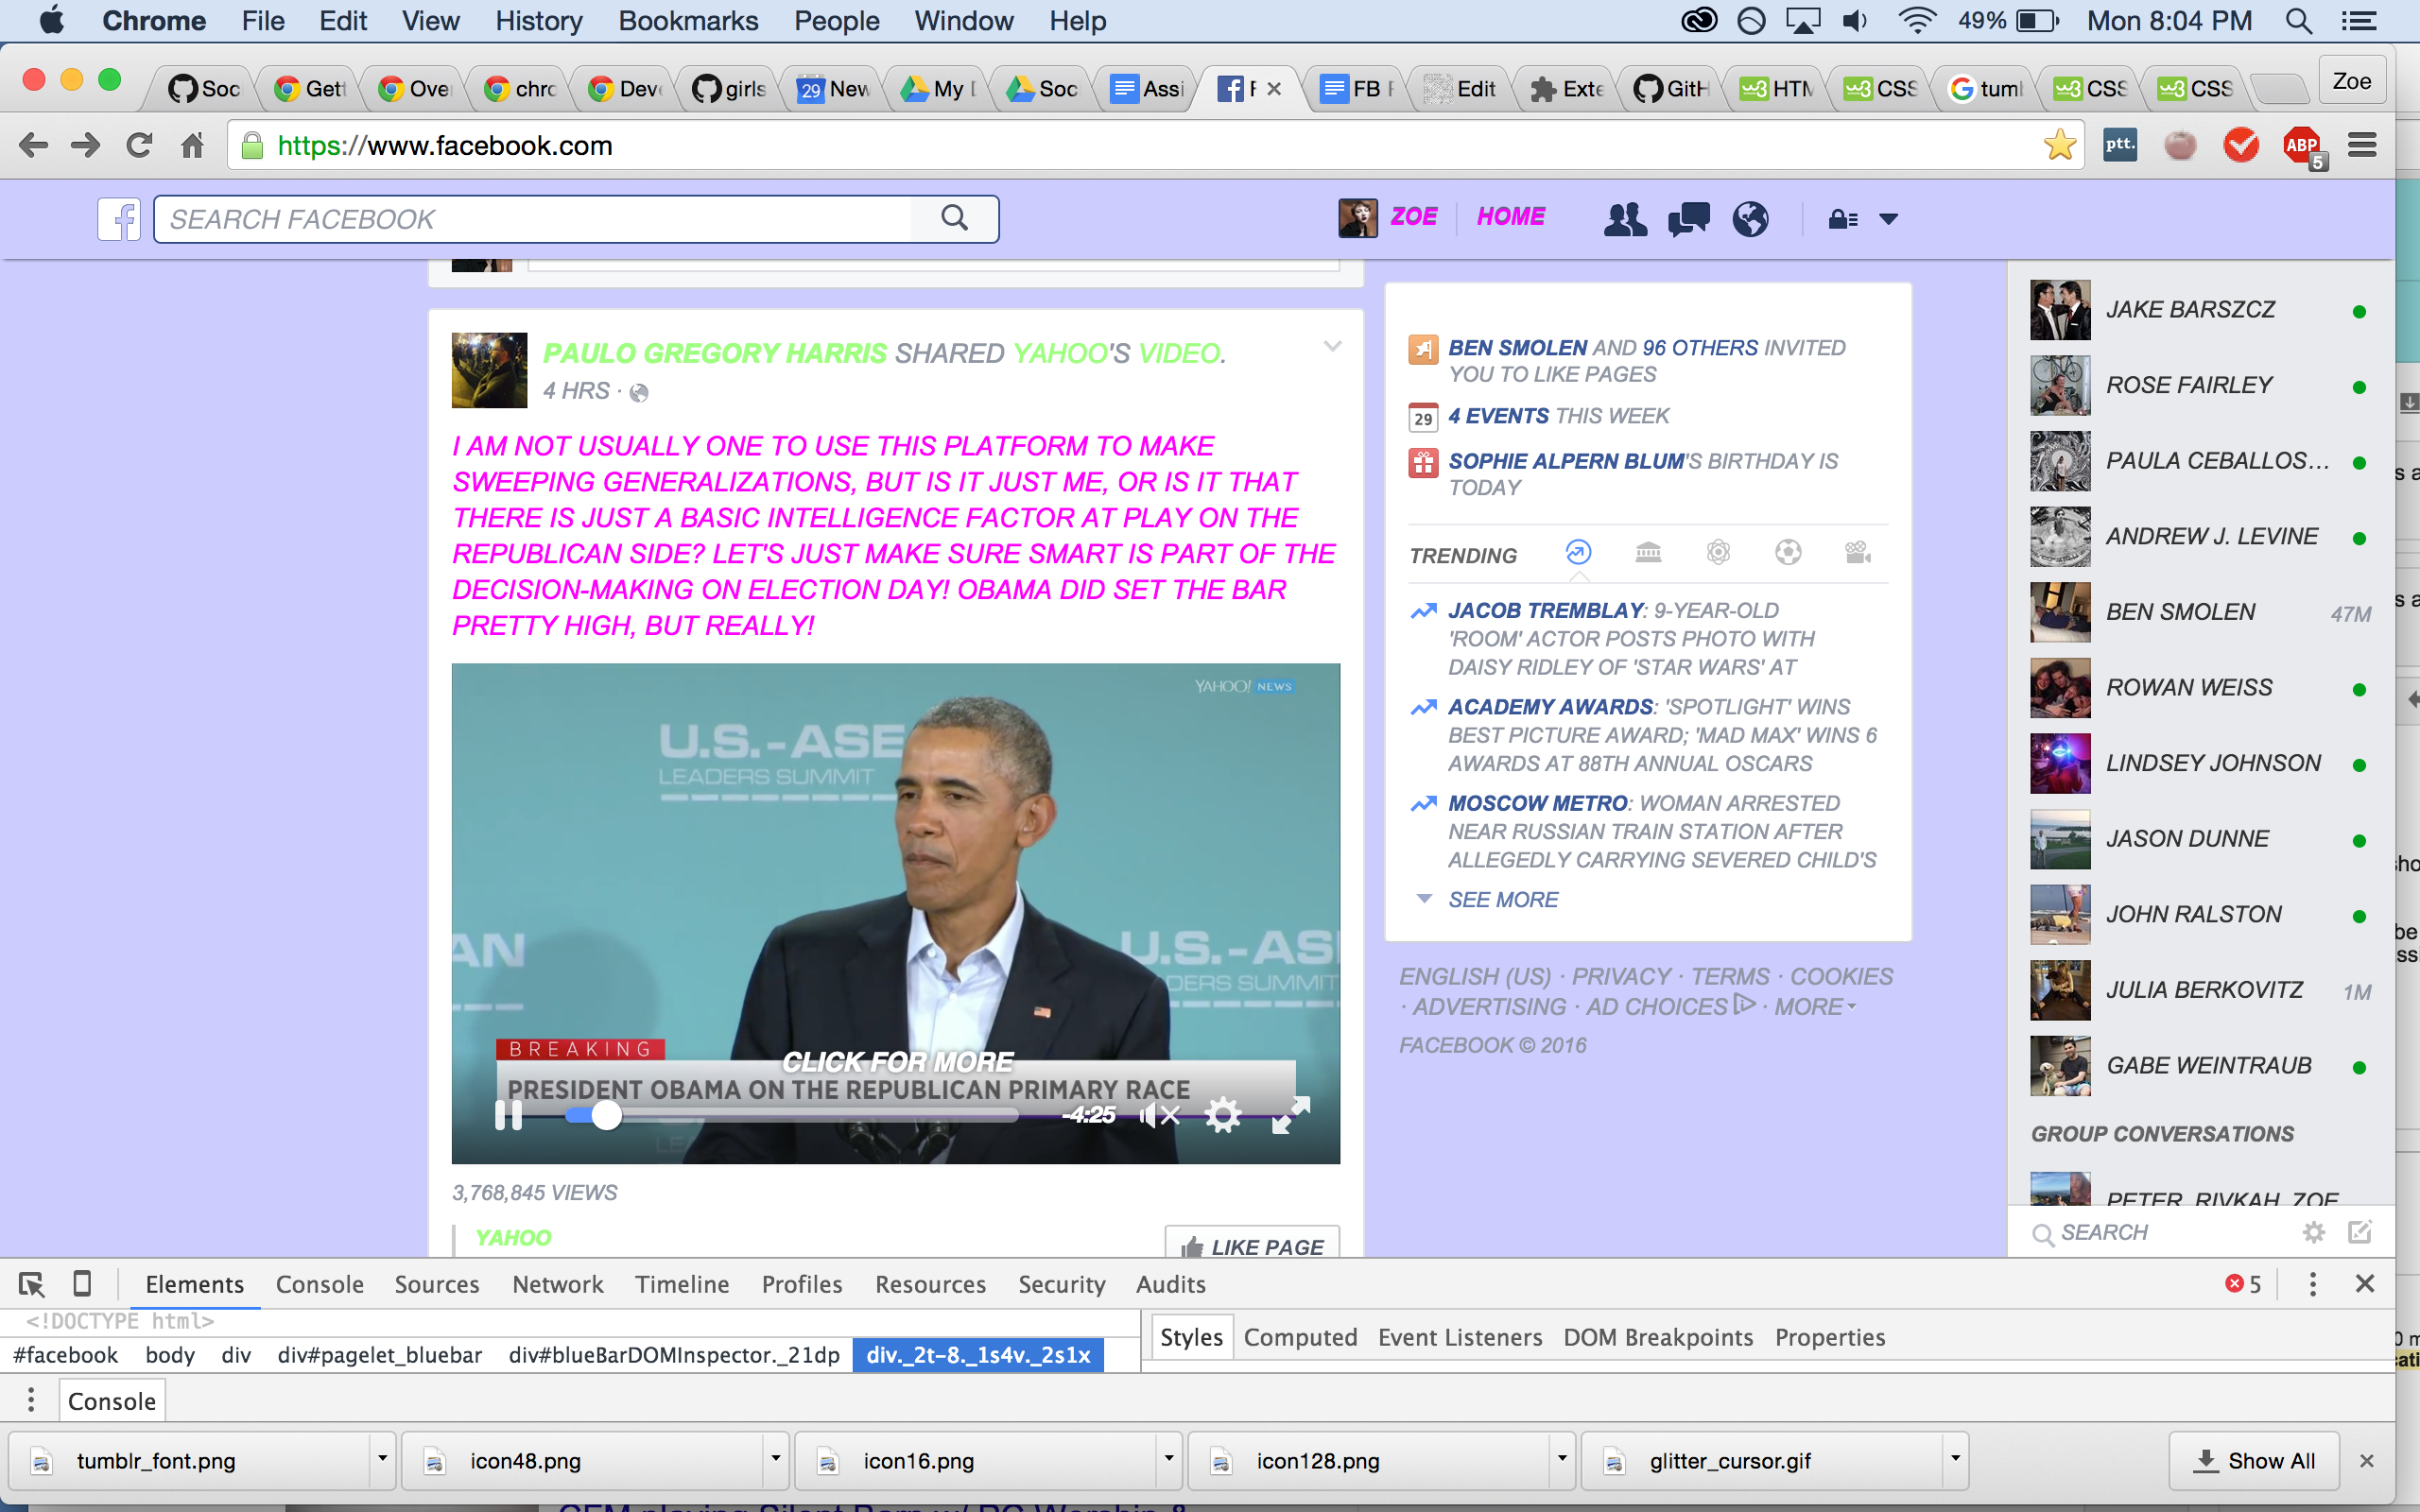The width and height of the screenshot is (2420, 1512).
Task: Select Trending politics building icon
Action: pyautogui.click(x=1648, y=552)
